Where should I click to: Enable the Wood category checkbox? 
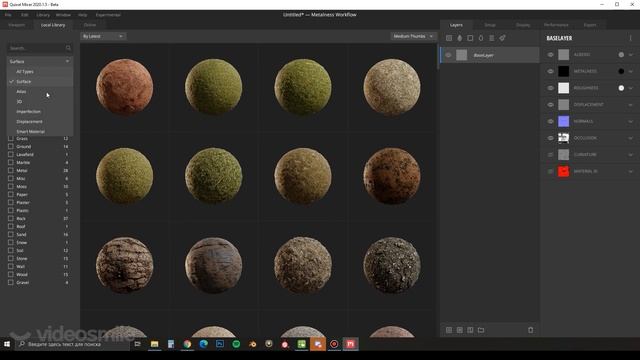click(x=11, y=274)
